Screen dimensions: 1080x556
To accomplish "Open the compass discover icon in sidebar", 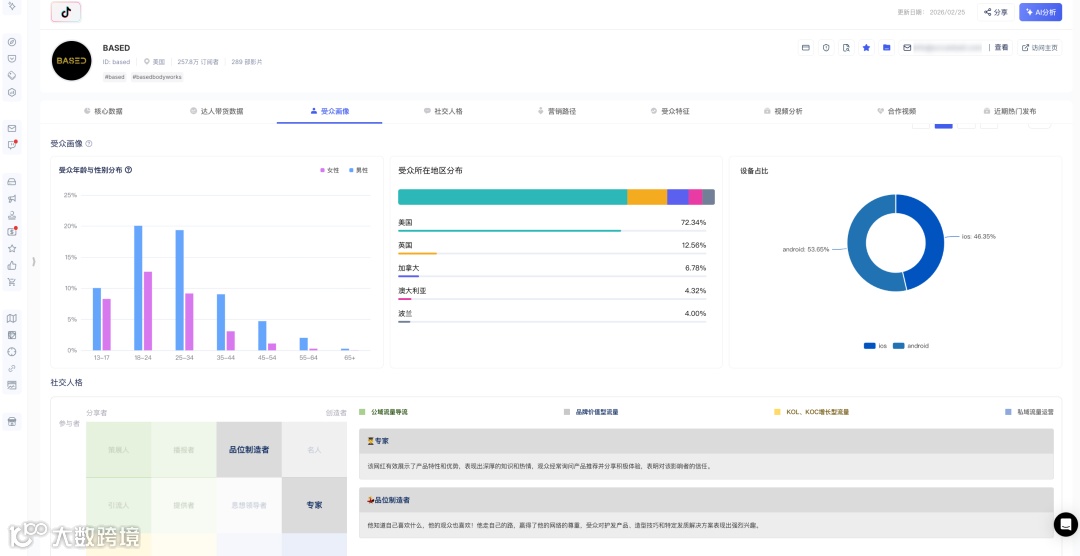I will pyautogui.click(x=12, y=42).
